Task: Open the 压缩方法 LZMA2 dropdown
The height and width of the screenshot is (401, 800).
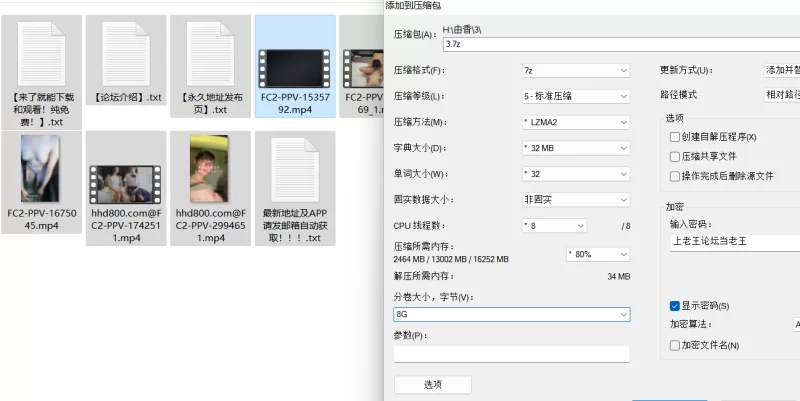Action: point(574,122)
